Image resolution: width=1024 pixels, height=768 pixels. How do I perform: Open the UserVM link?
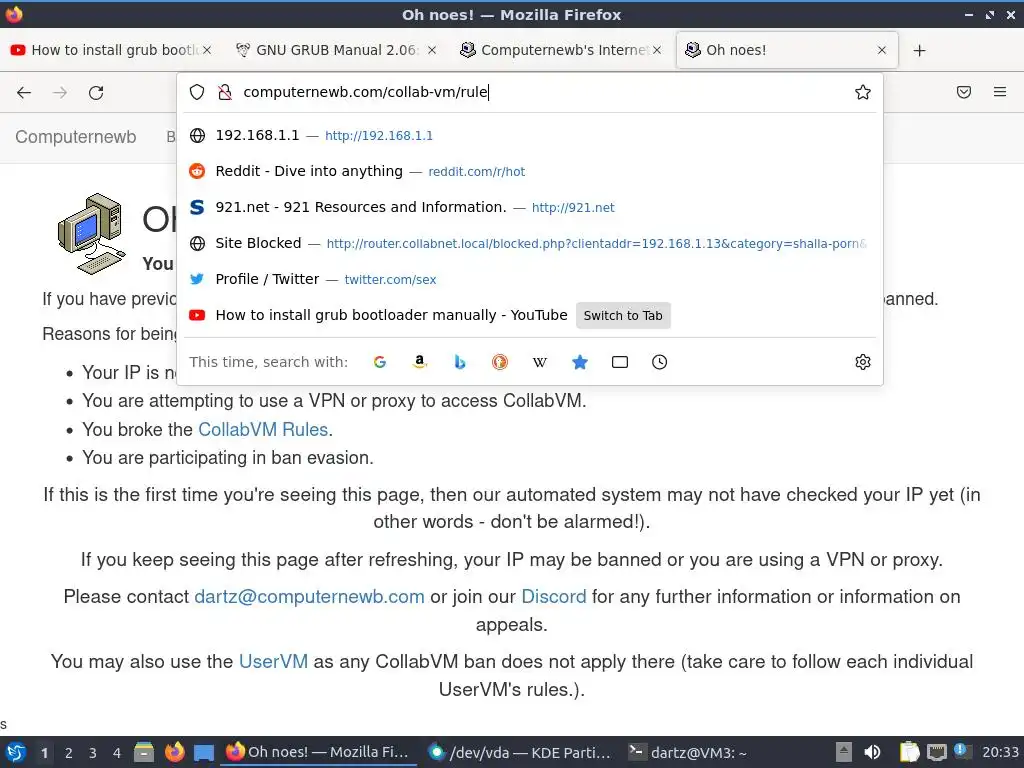coord(273,661)
